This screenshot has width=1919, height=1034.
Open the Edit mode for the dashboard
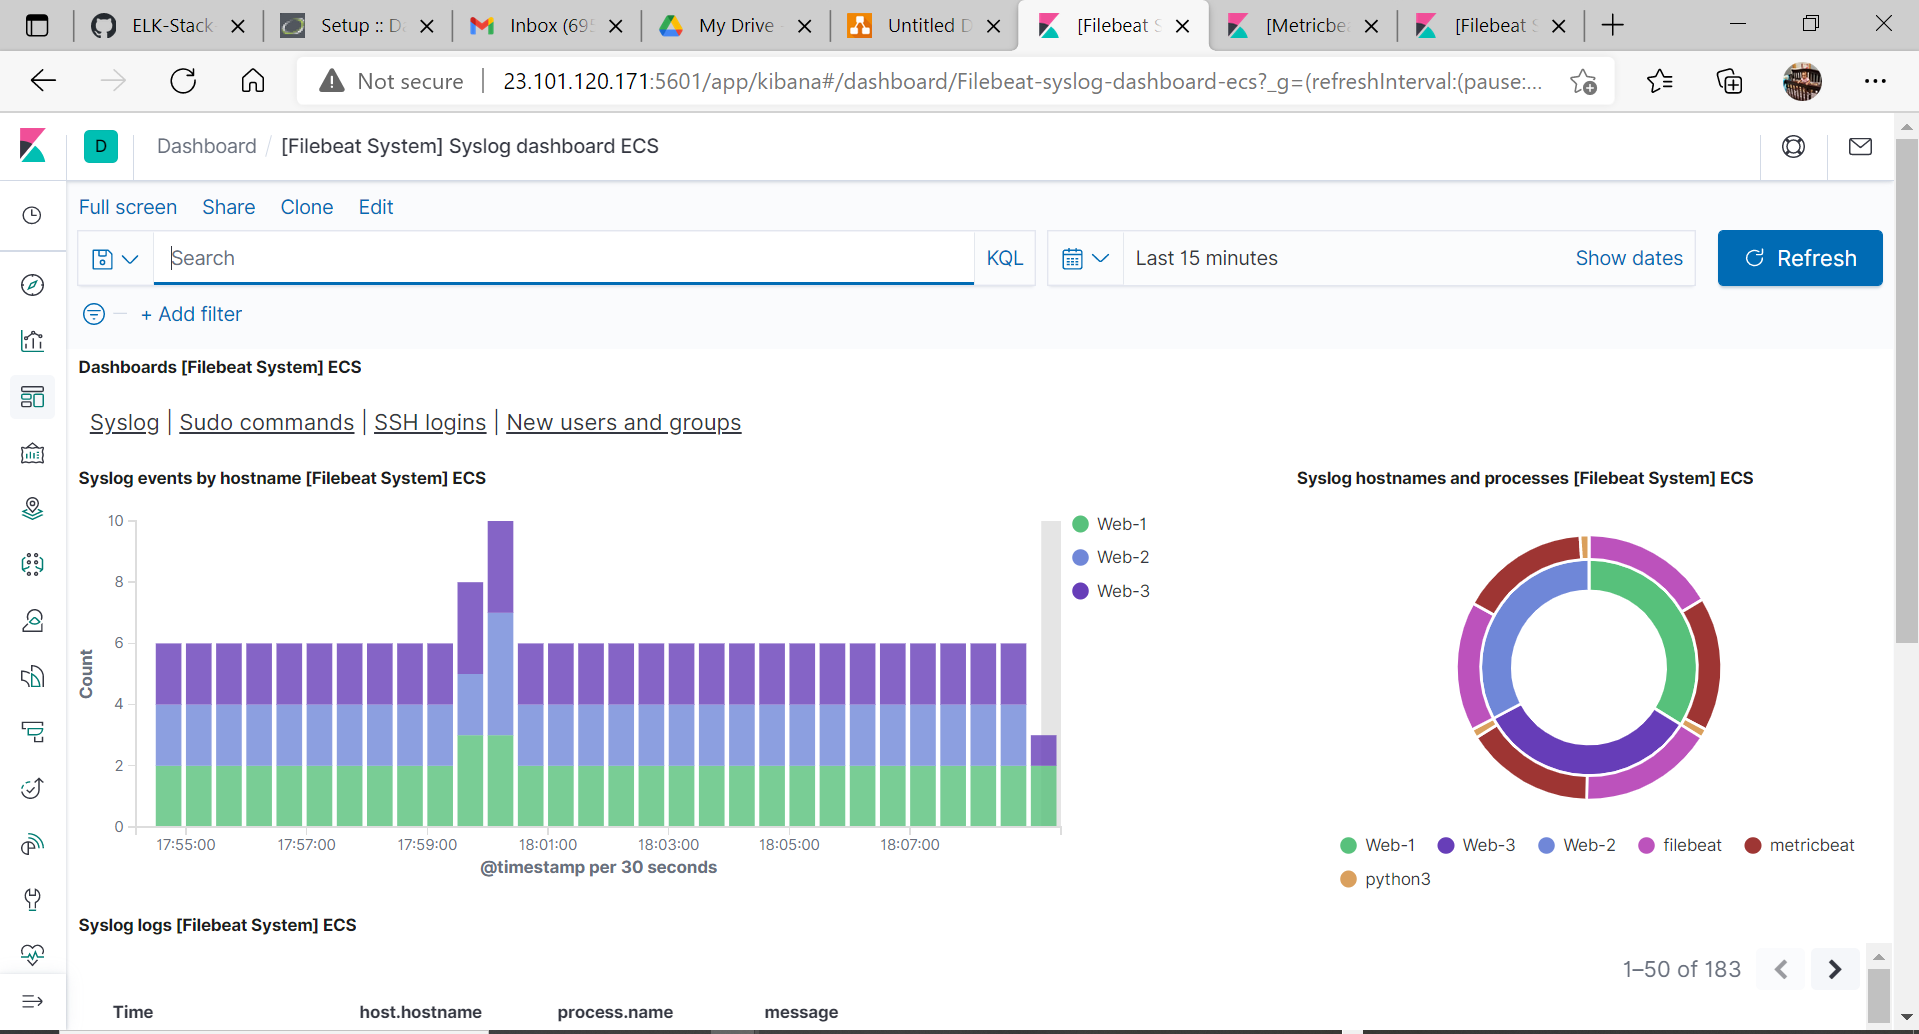[375, 207]
